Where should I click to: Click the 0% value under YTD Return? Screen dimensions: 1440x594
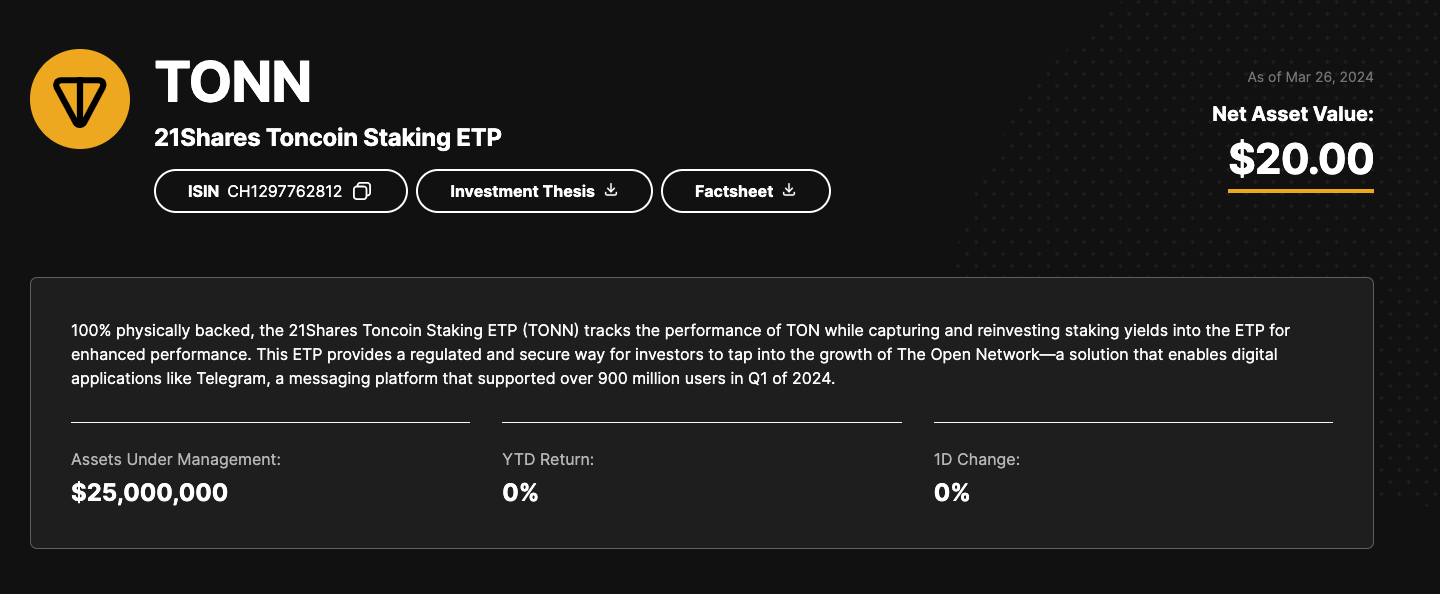tap(520, 492)
